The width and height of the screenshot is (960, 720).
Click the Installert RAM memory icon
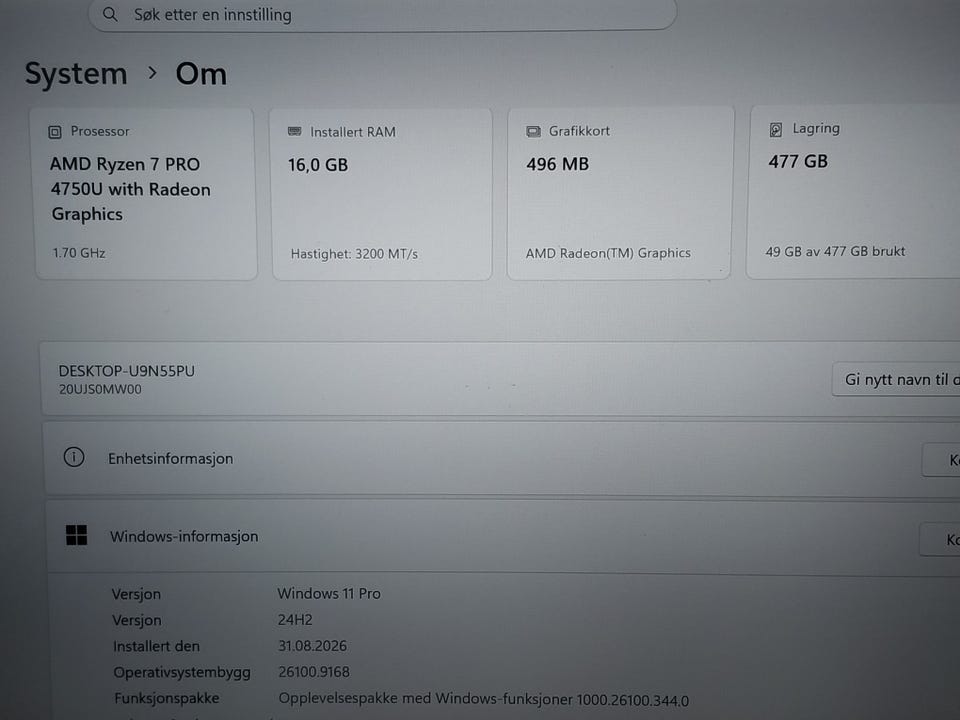click(x=294, y=131)
